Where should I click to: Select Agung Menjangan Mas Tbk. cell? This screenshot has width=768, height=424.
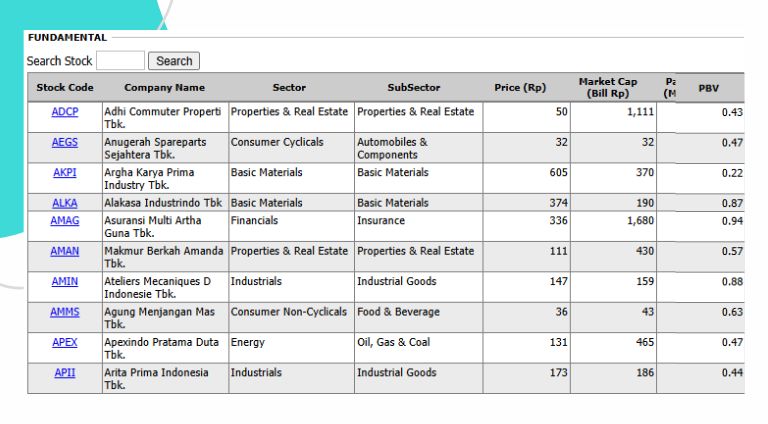click(165, 317)
